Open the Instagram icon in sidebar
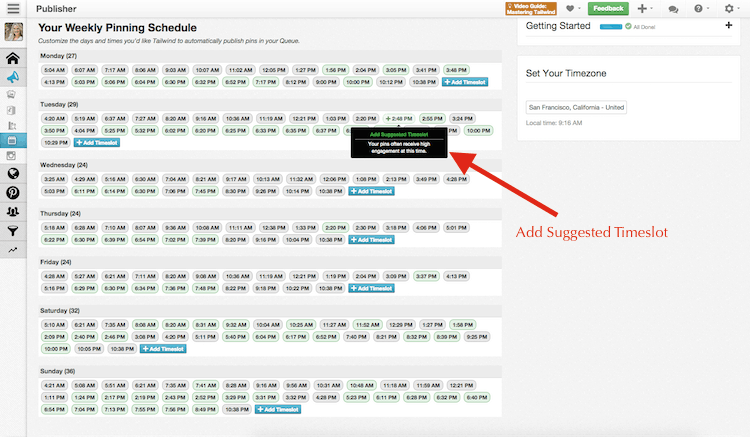This screenshot has height=437, width=750. coord(11,155)
